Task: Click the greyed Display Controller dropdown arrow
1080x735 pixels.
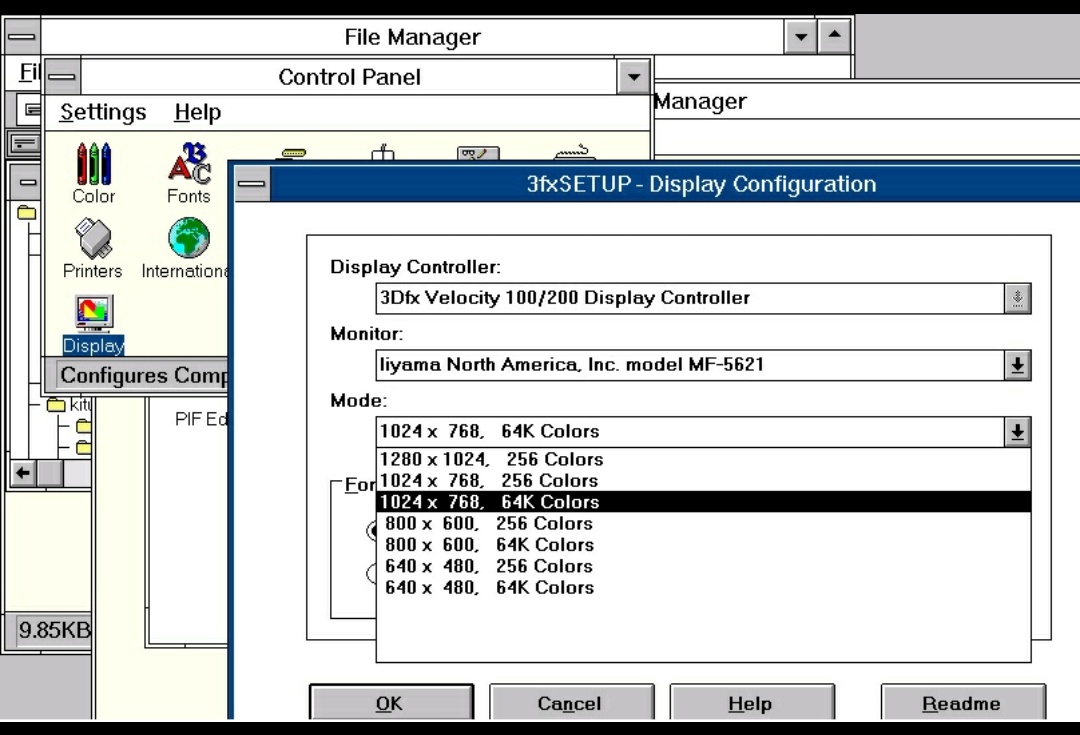Action: [x=1017, y=298]
